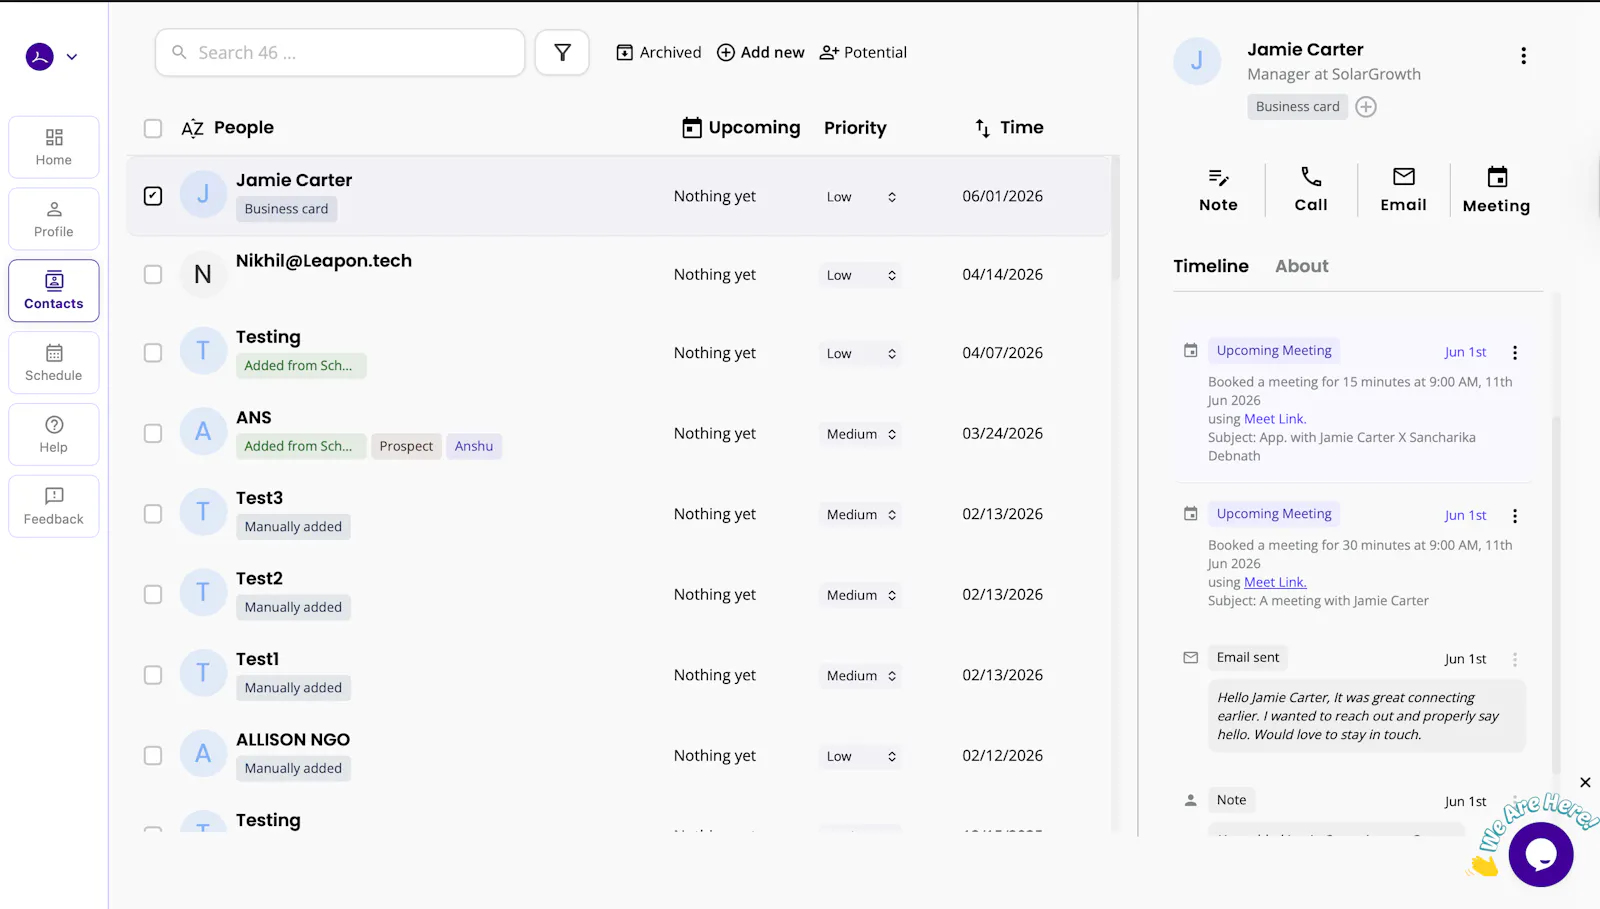
Task: Uncheck the Jamie Carter row checkbox
Action: coord(153,196)
